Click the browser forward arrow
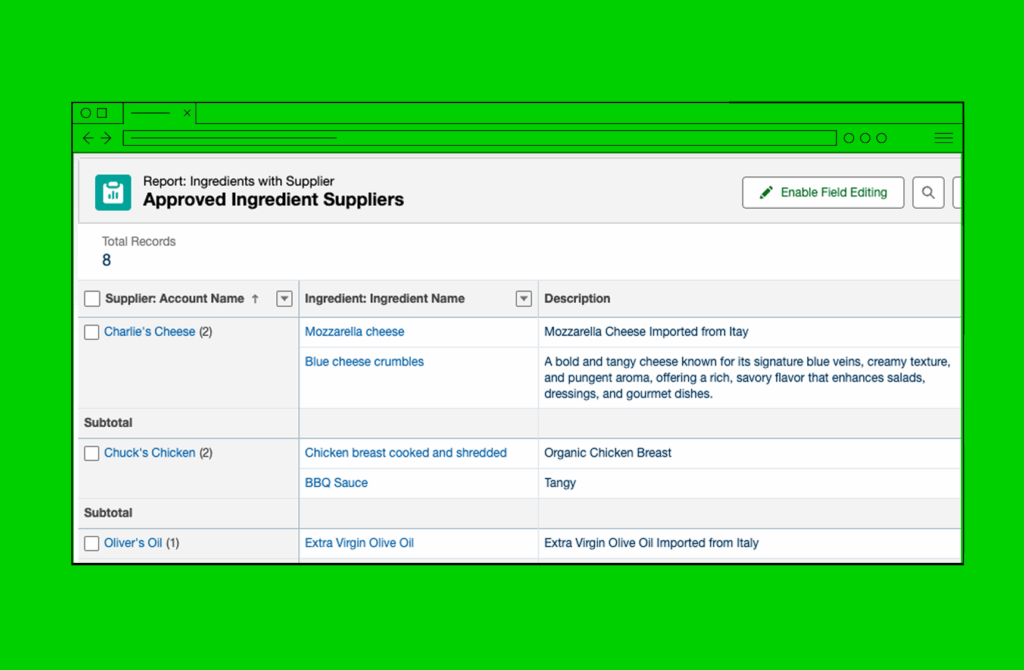Screen dimensions: 1024x670 (x=106, y=138)
